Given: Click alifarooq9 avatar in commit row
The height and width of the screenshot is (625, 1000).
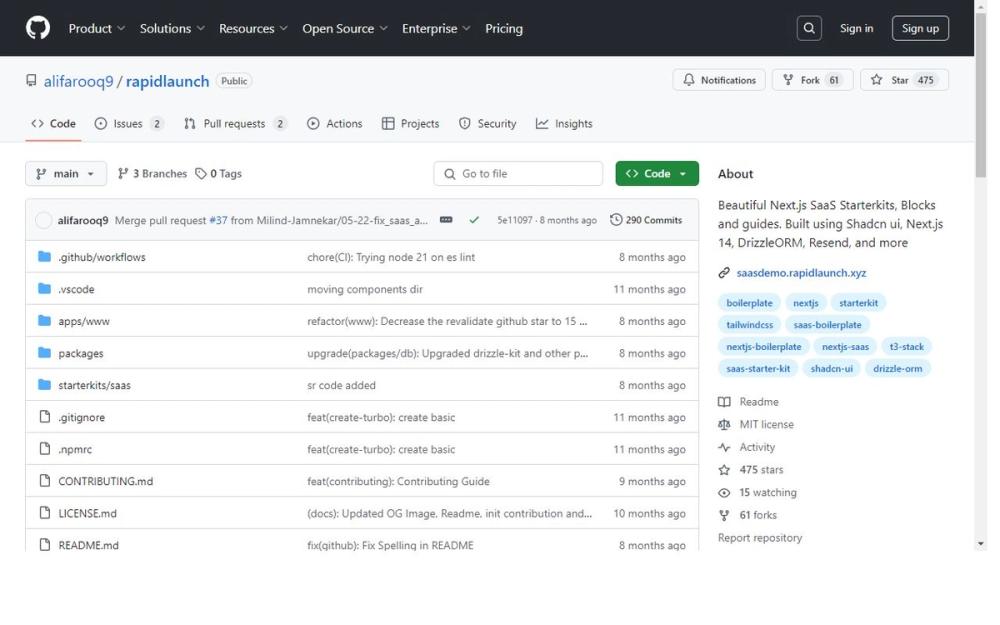Looking at the screenshot, I should [43, 220].
